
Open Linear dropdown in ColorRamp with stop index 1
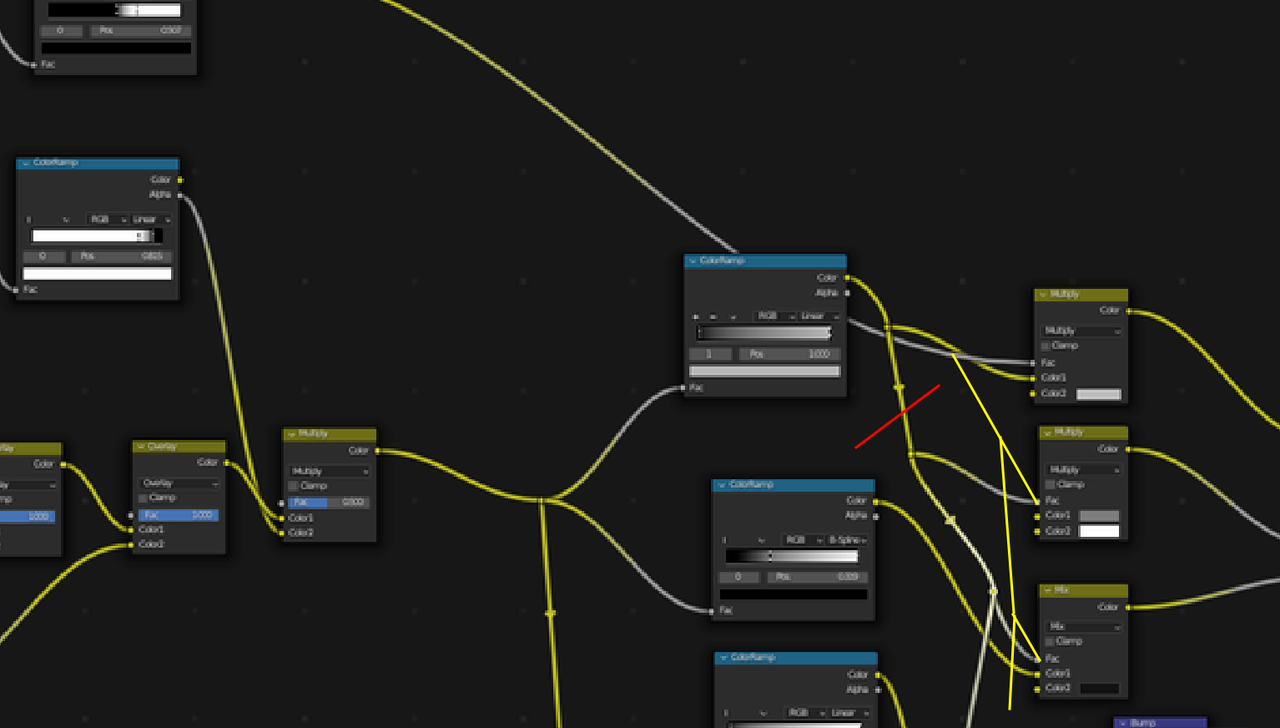tap(819, 316)
